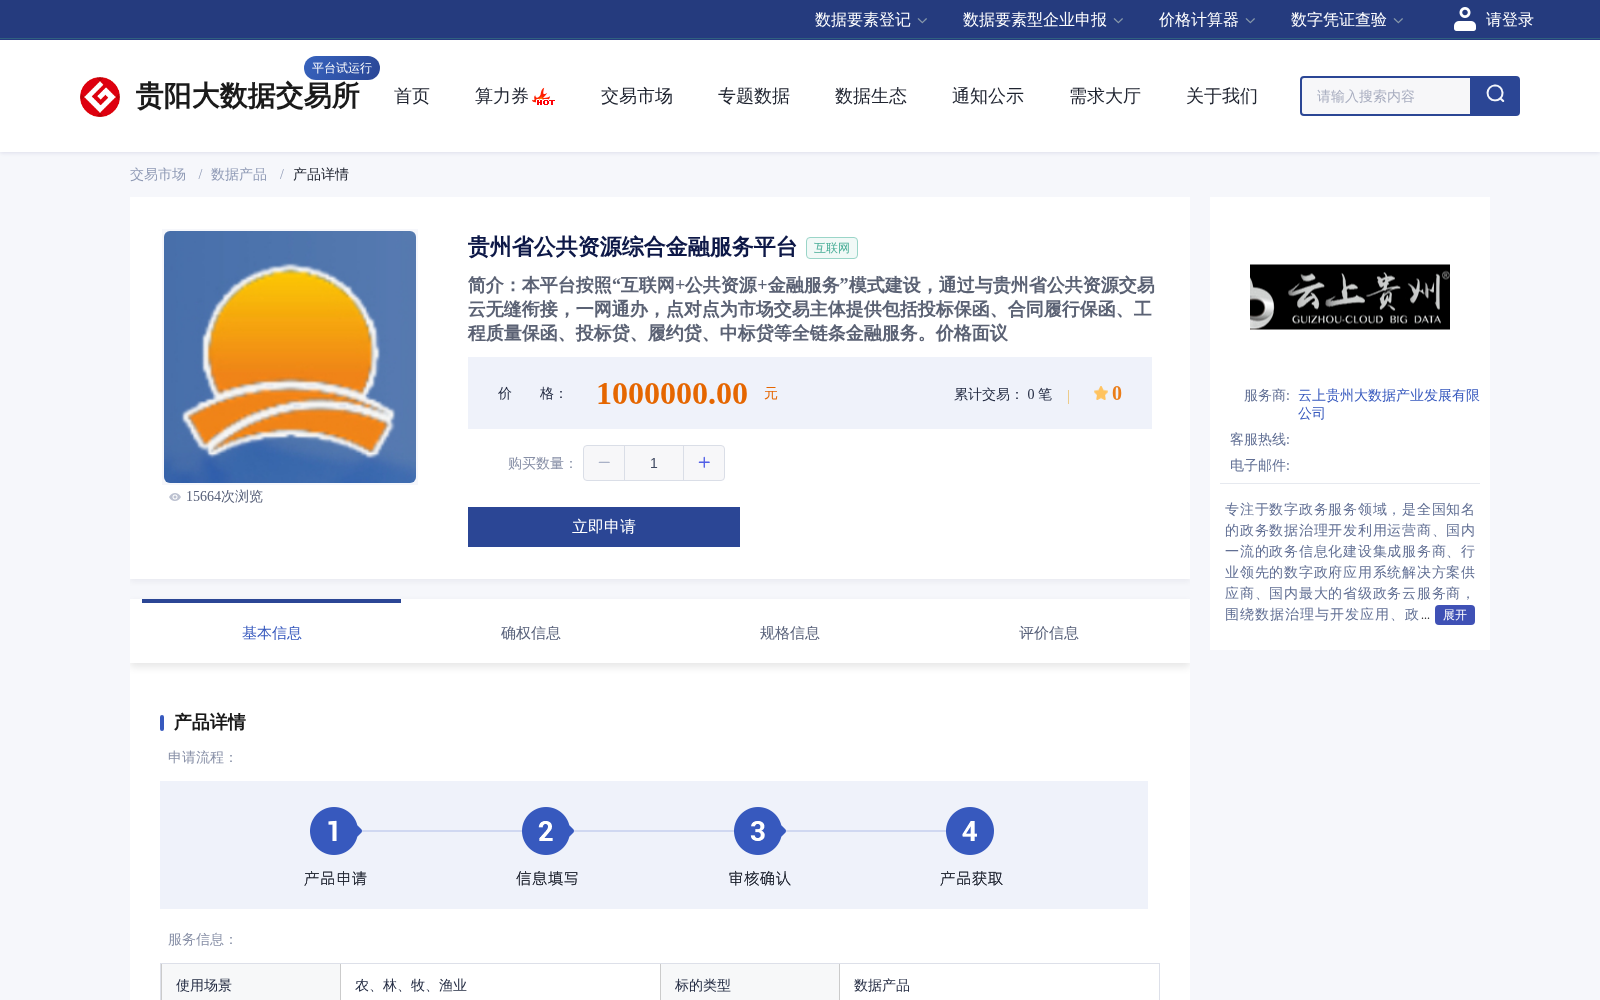Decrease purchase quantity with minus button
The height and width of the screenshot is (1000, 1600).
[604, 463]
